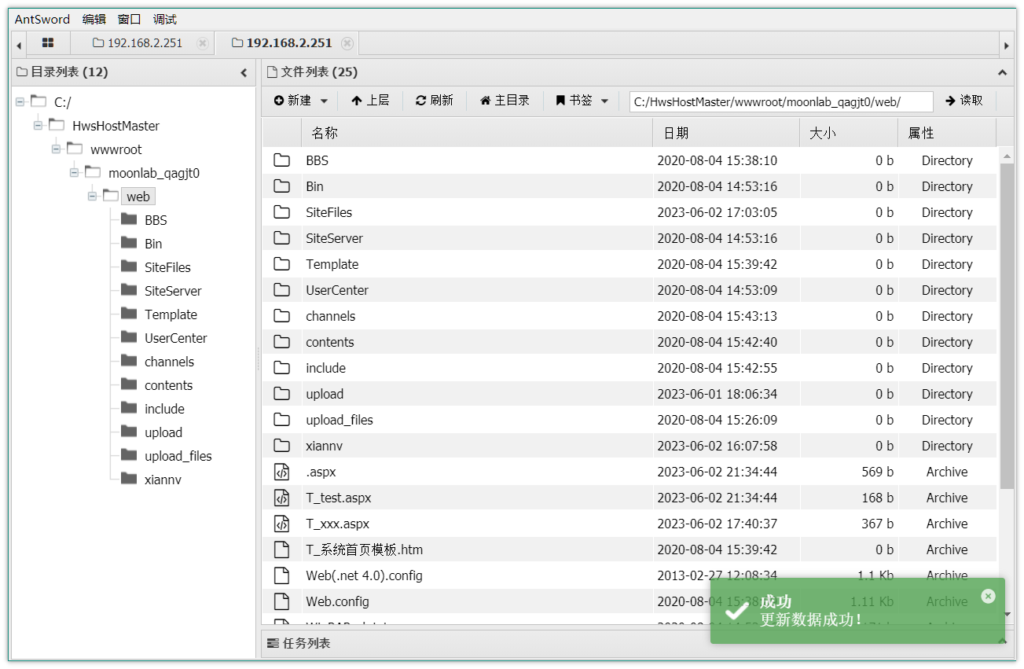
Task: Open the AntSword menu
Action: (42, 19)
